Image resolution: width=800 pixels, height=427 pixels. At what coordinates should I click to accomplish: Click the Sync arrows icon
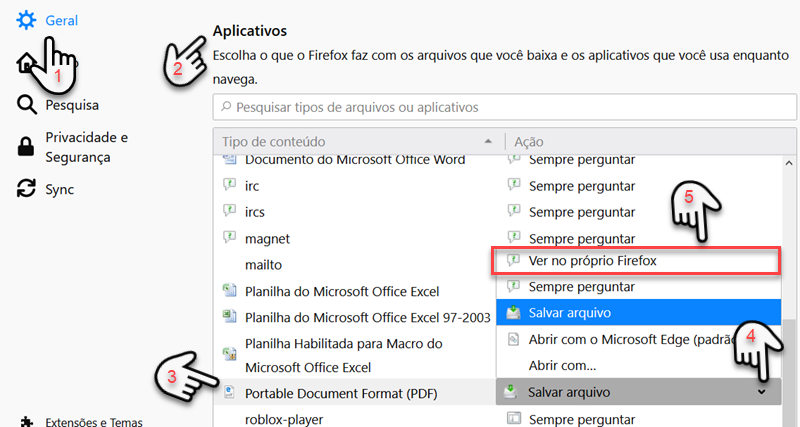[x=27, y=188]
